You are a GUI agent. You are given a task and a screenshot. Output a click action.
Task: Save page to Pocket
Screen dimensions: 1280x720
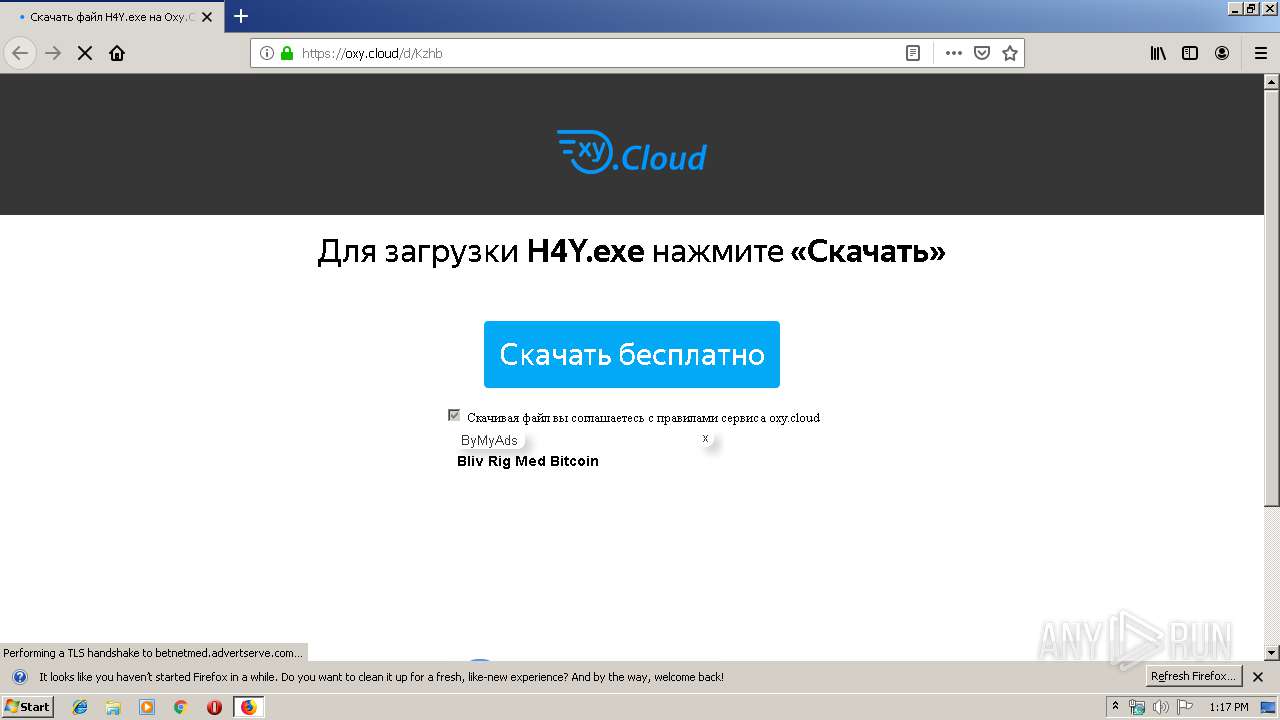click(x=982, y=53)
